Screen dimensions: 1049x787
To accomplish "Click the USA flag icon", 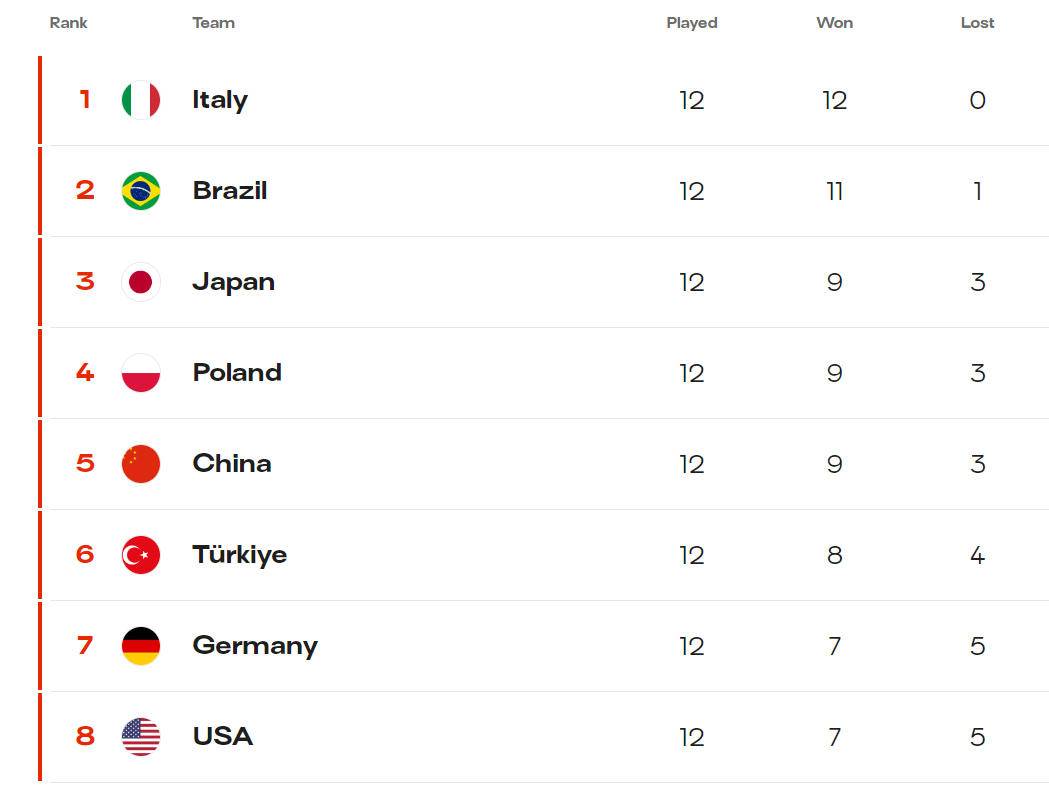I will pos(140,737).
